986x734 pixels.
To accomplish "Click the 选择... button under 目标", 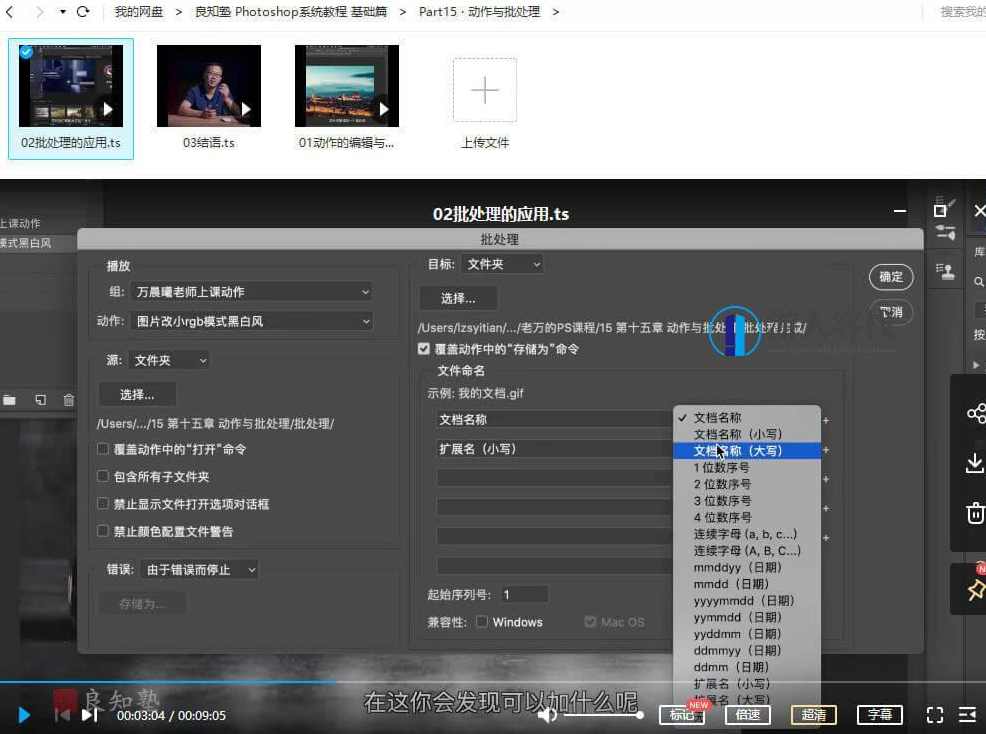I will pos(458,297).
